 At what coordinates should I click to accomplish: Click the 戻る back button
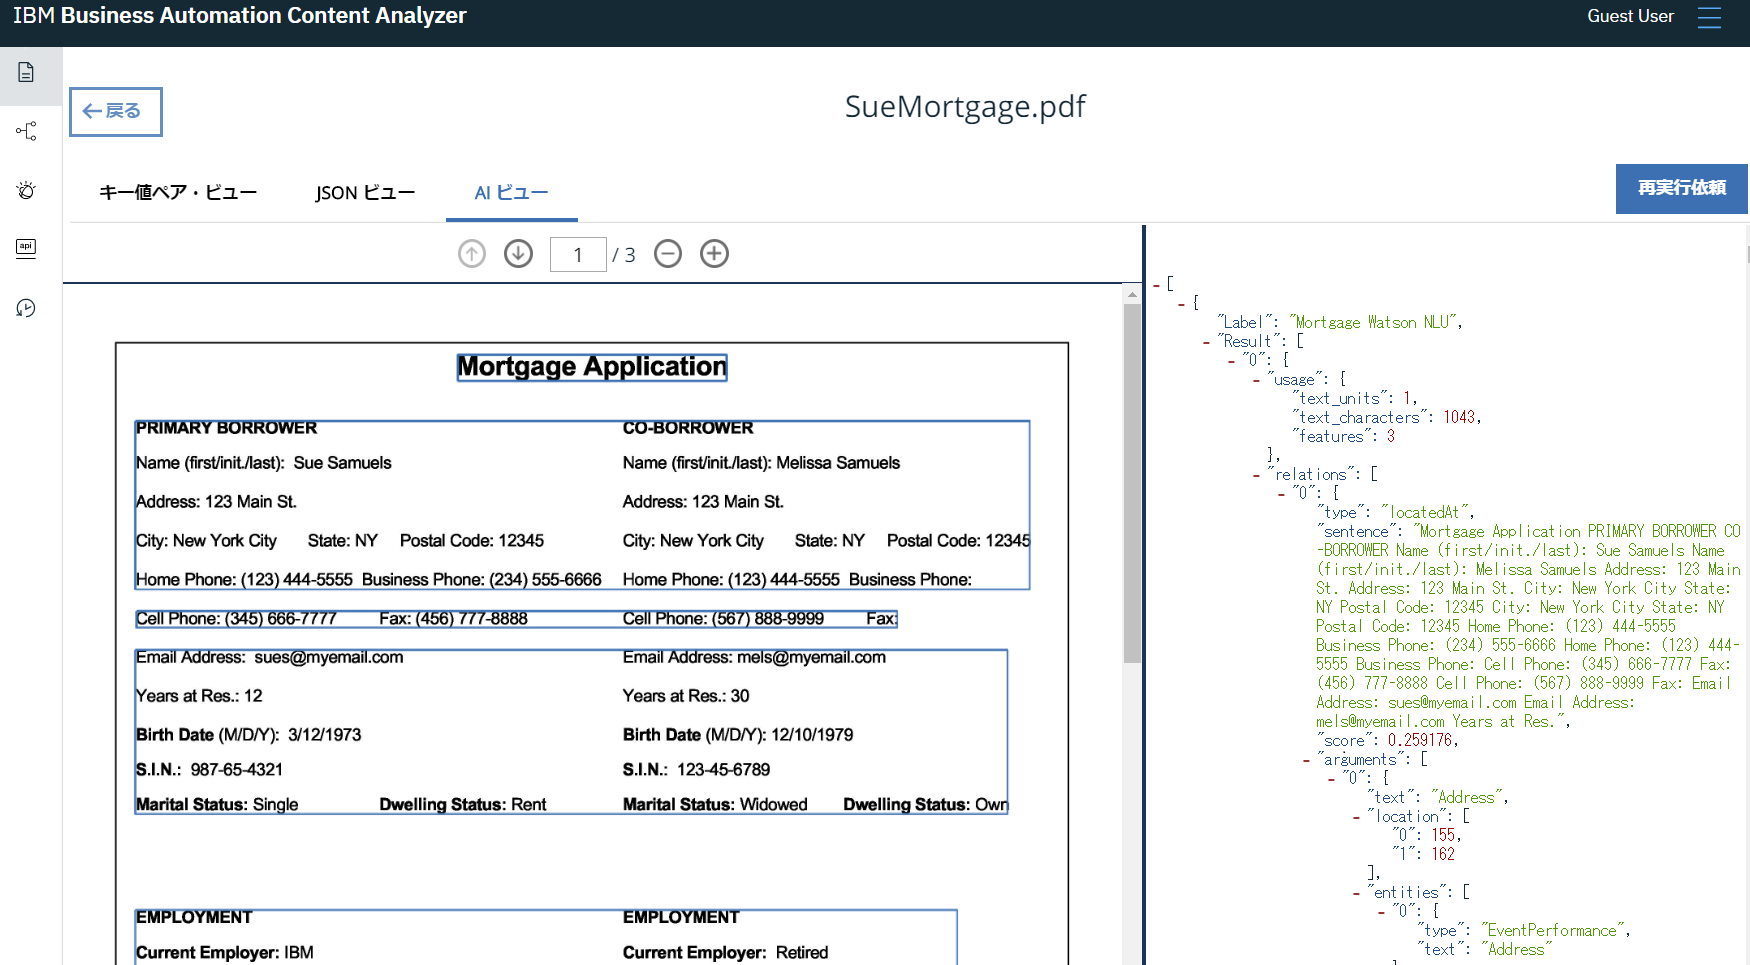(116, 111)
